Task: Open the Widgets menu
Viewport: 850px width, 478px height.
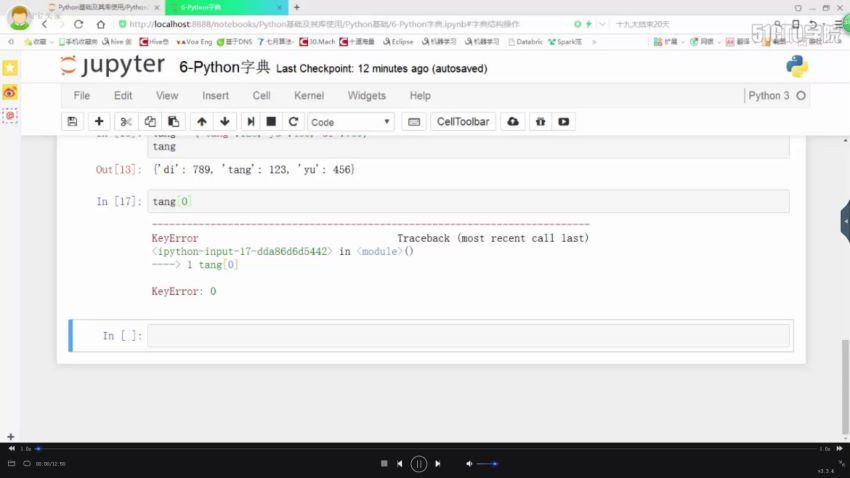Action: click(x=366, y=96)
